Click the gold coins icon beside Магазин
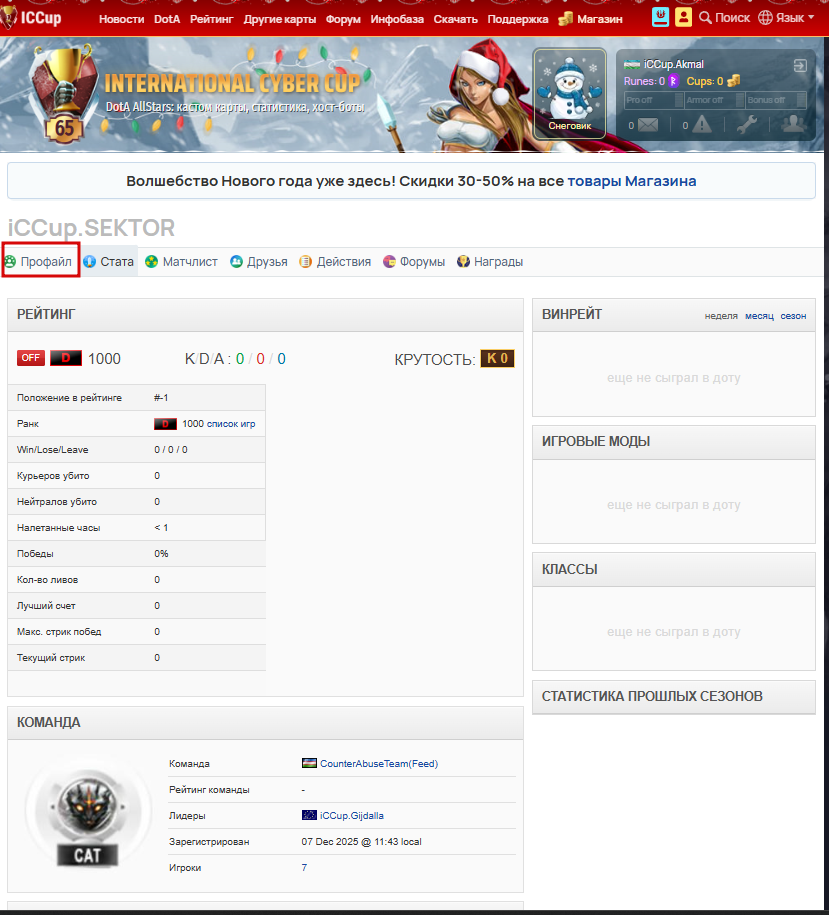829x915 pixels. click(565, 19)
